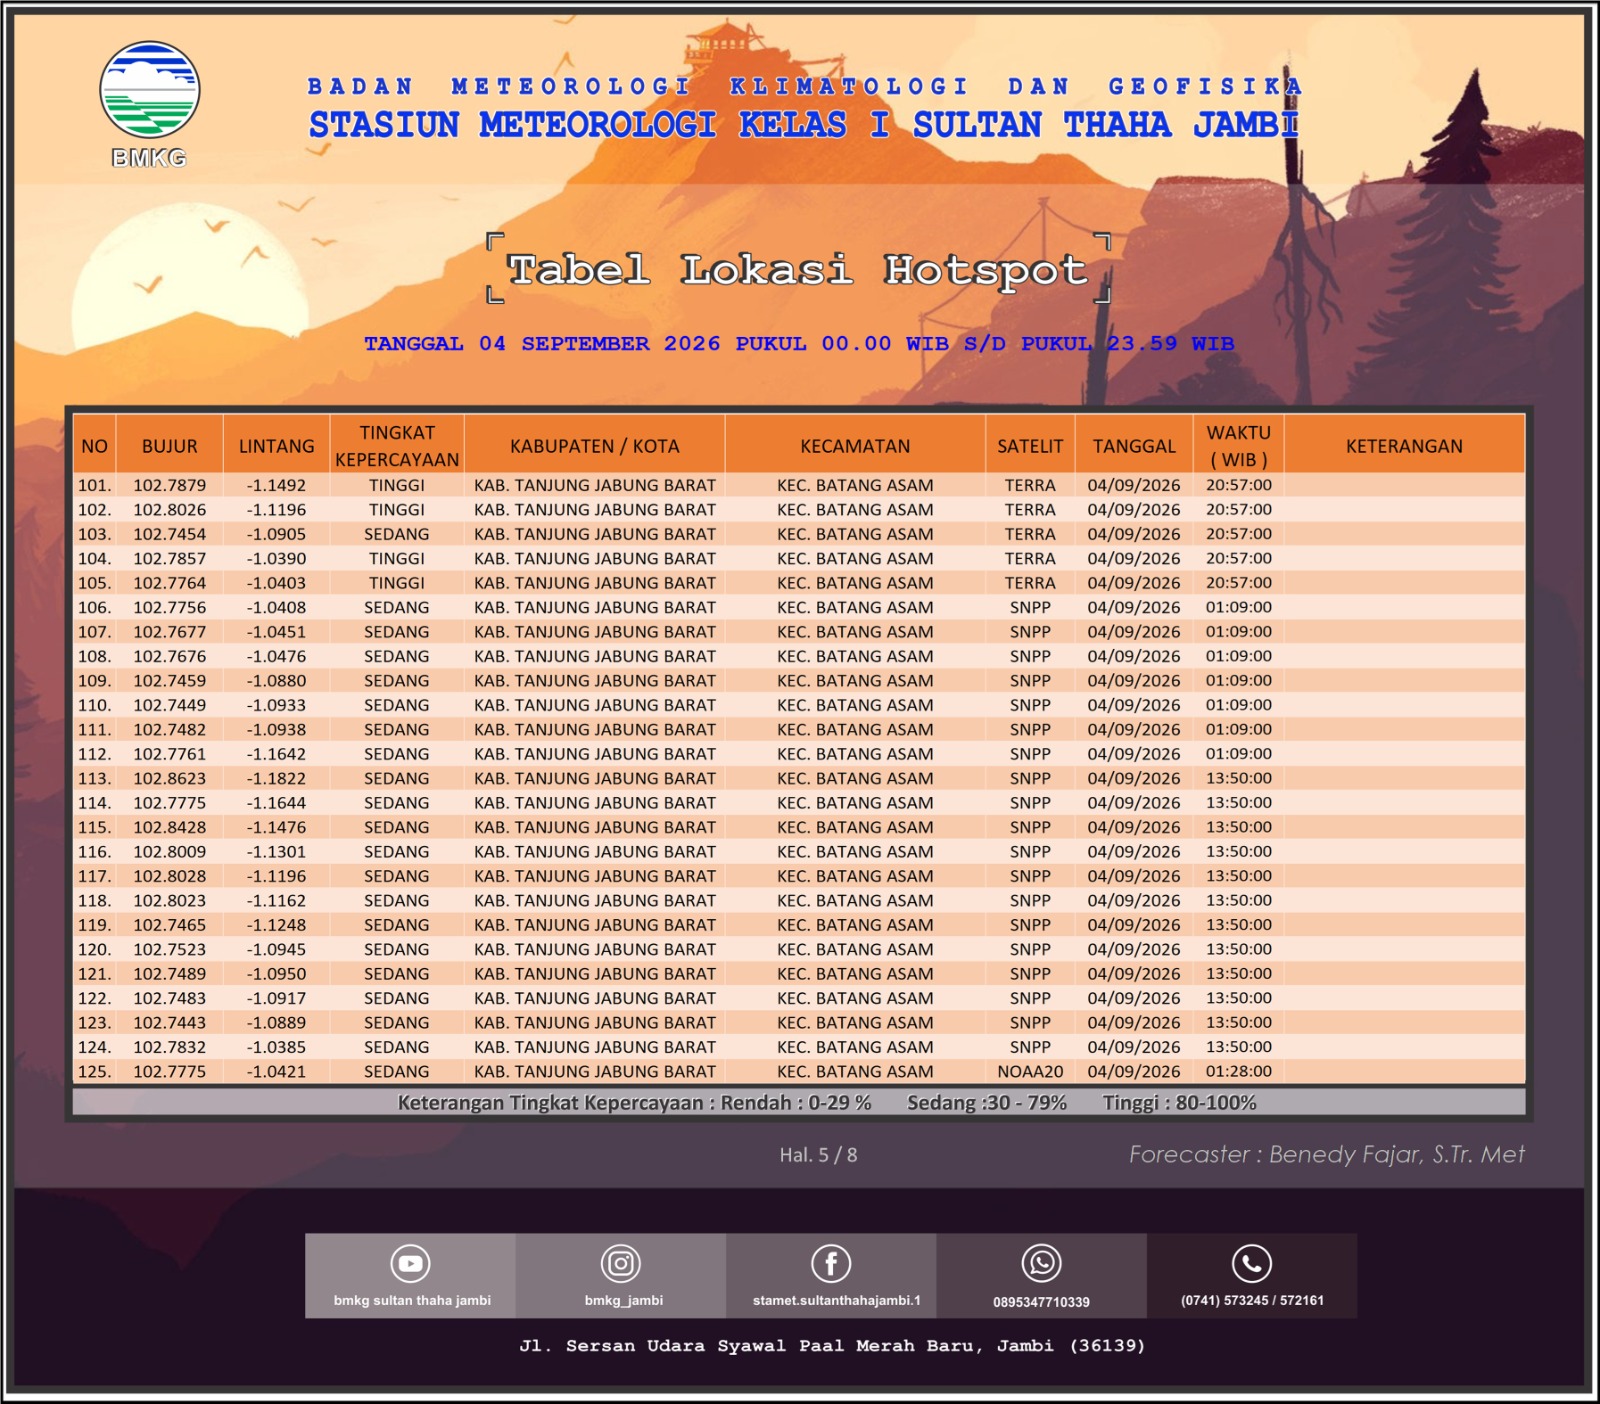Click the TANGGAL column header

1134,446
